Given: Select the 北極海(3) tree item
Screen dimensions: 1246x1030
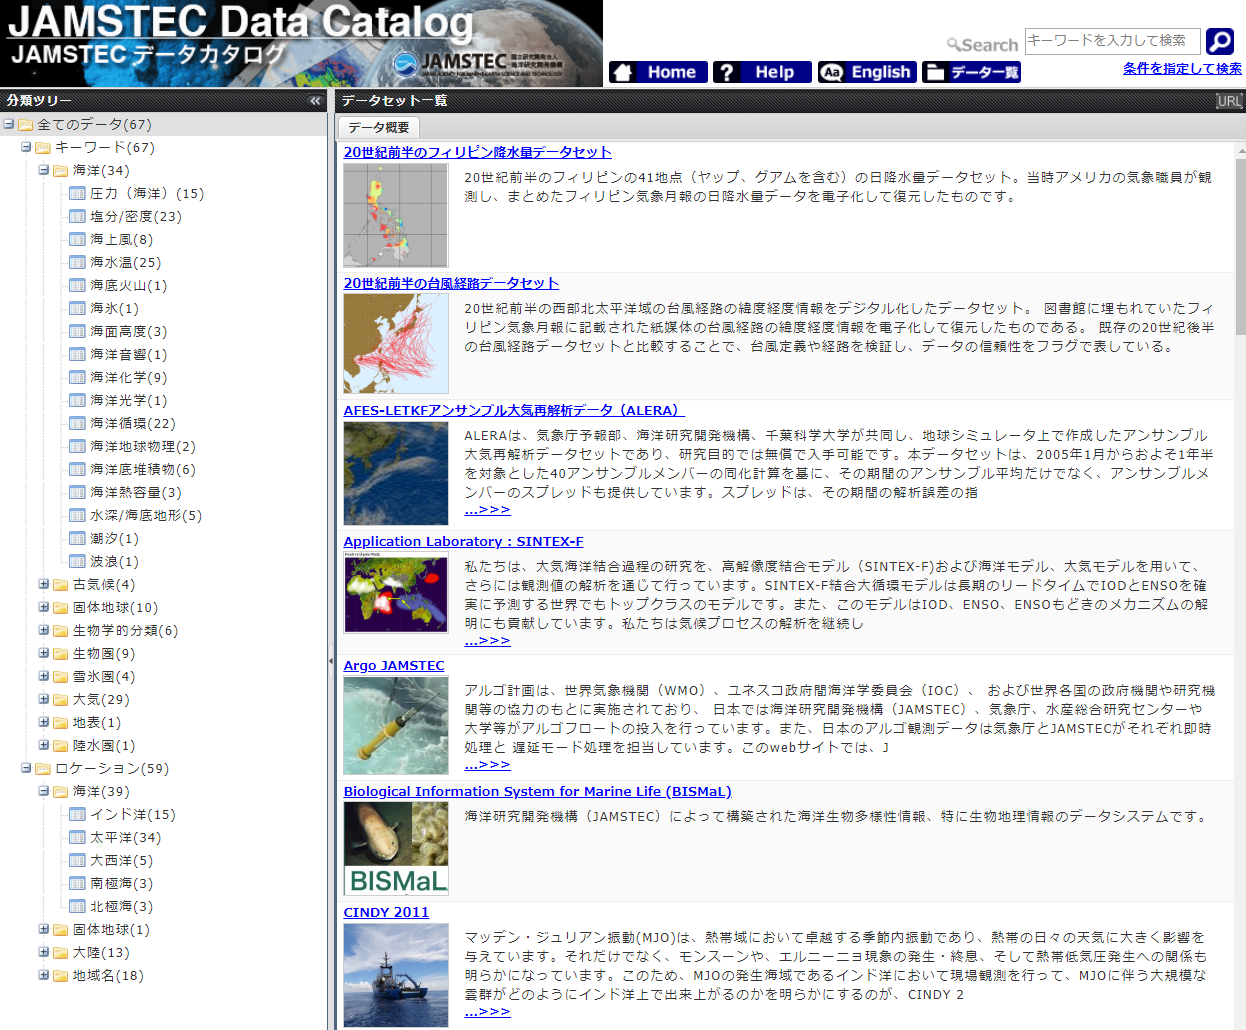Looking at the screenshot, I should pos(122,907).
